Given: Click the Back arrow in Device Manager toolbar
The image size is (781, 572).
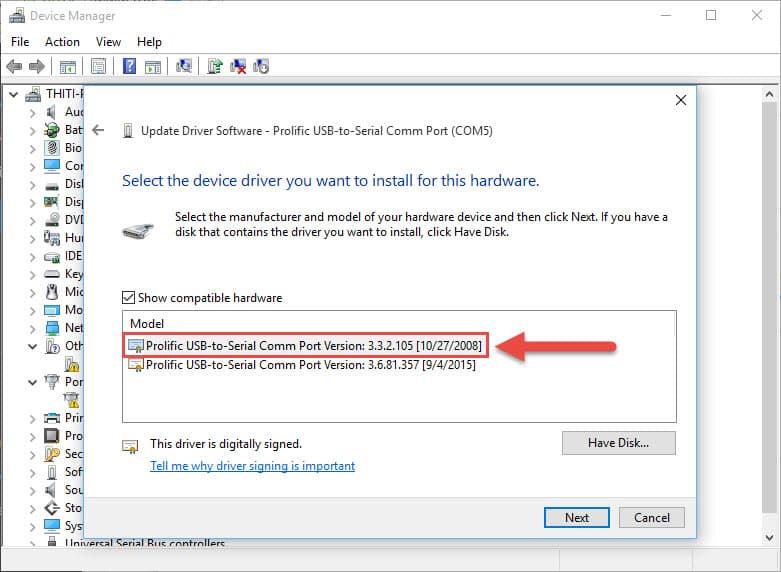Looking at the screenshot, I should point(14,67).
